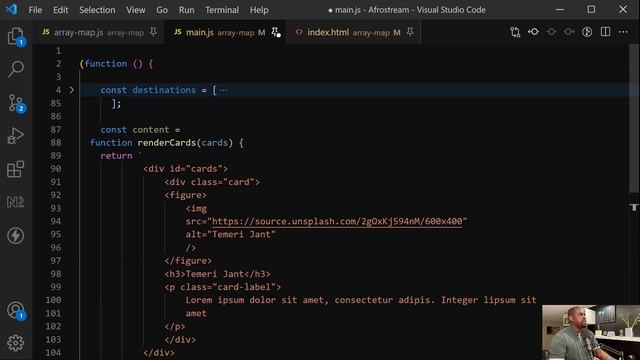Screen dimensions: 640x360
Task: Open the Run and Debug view
Action: (x=16, y=136)
